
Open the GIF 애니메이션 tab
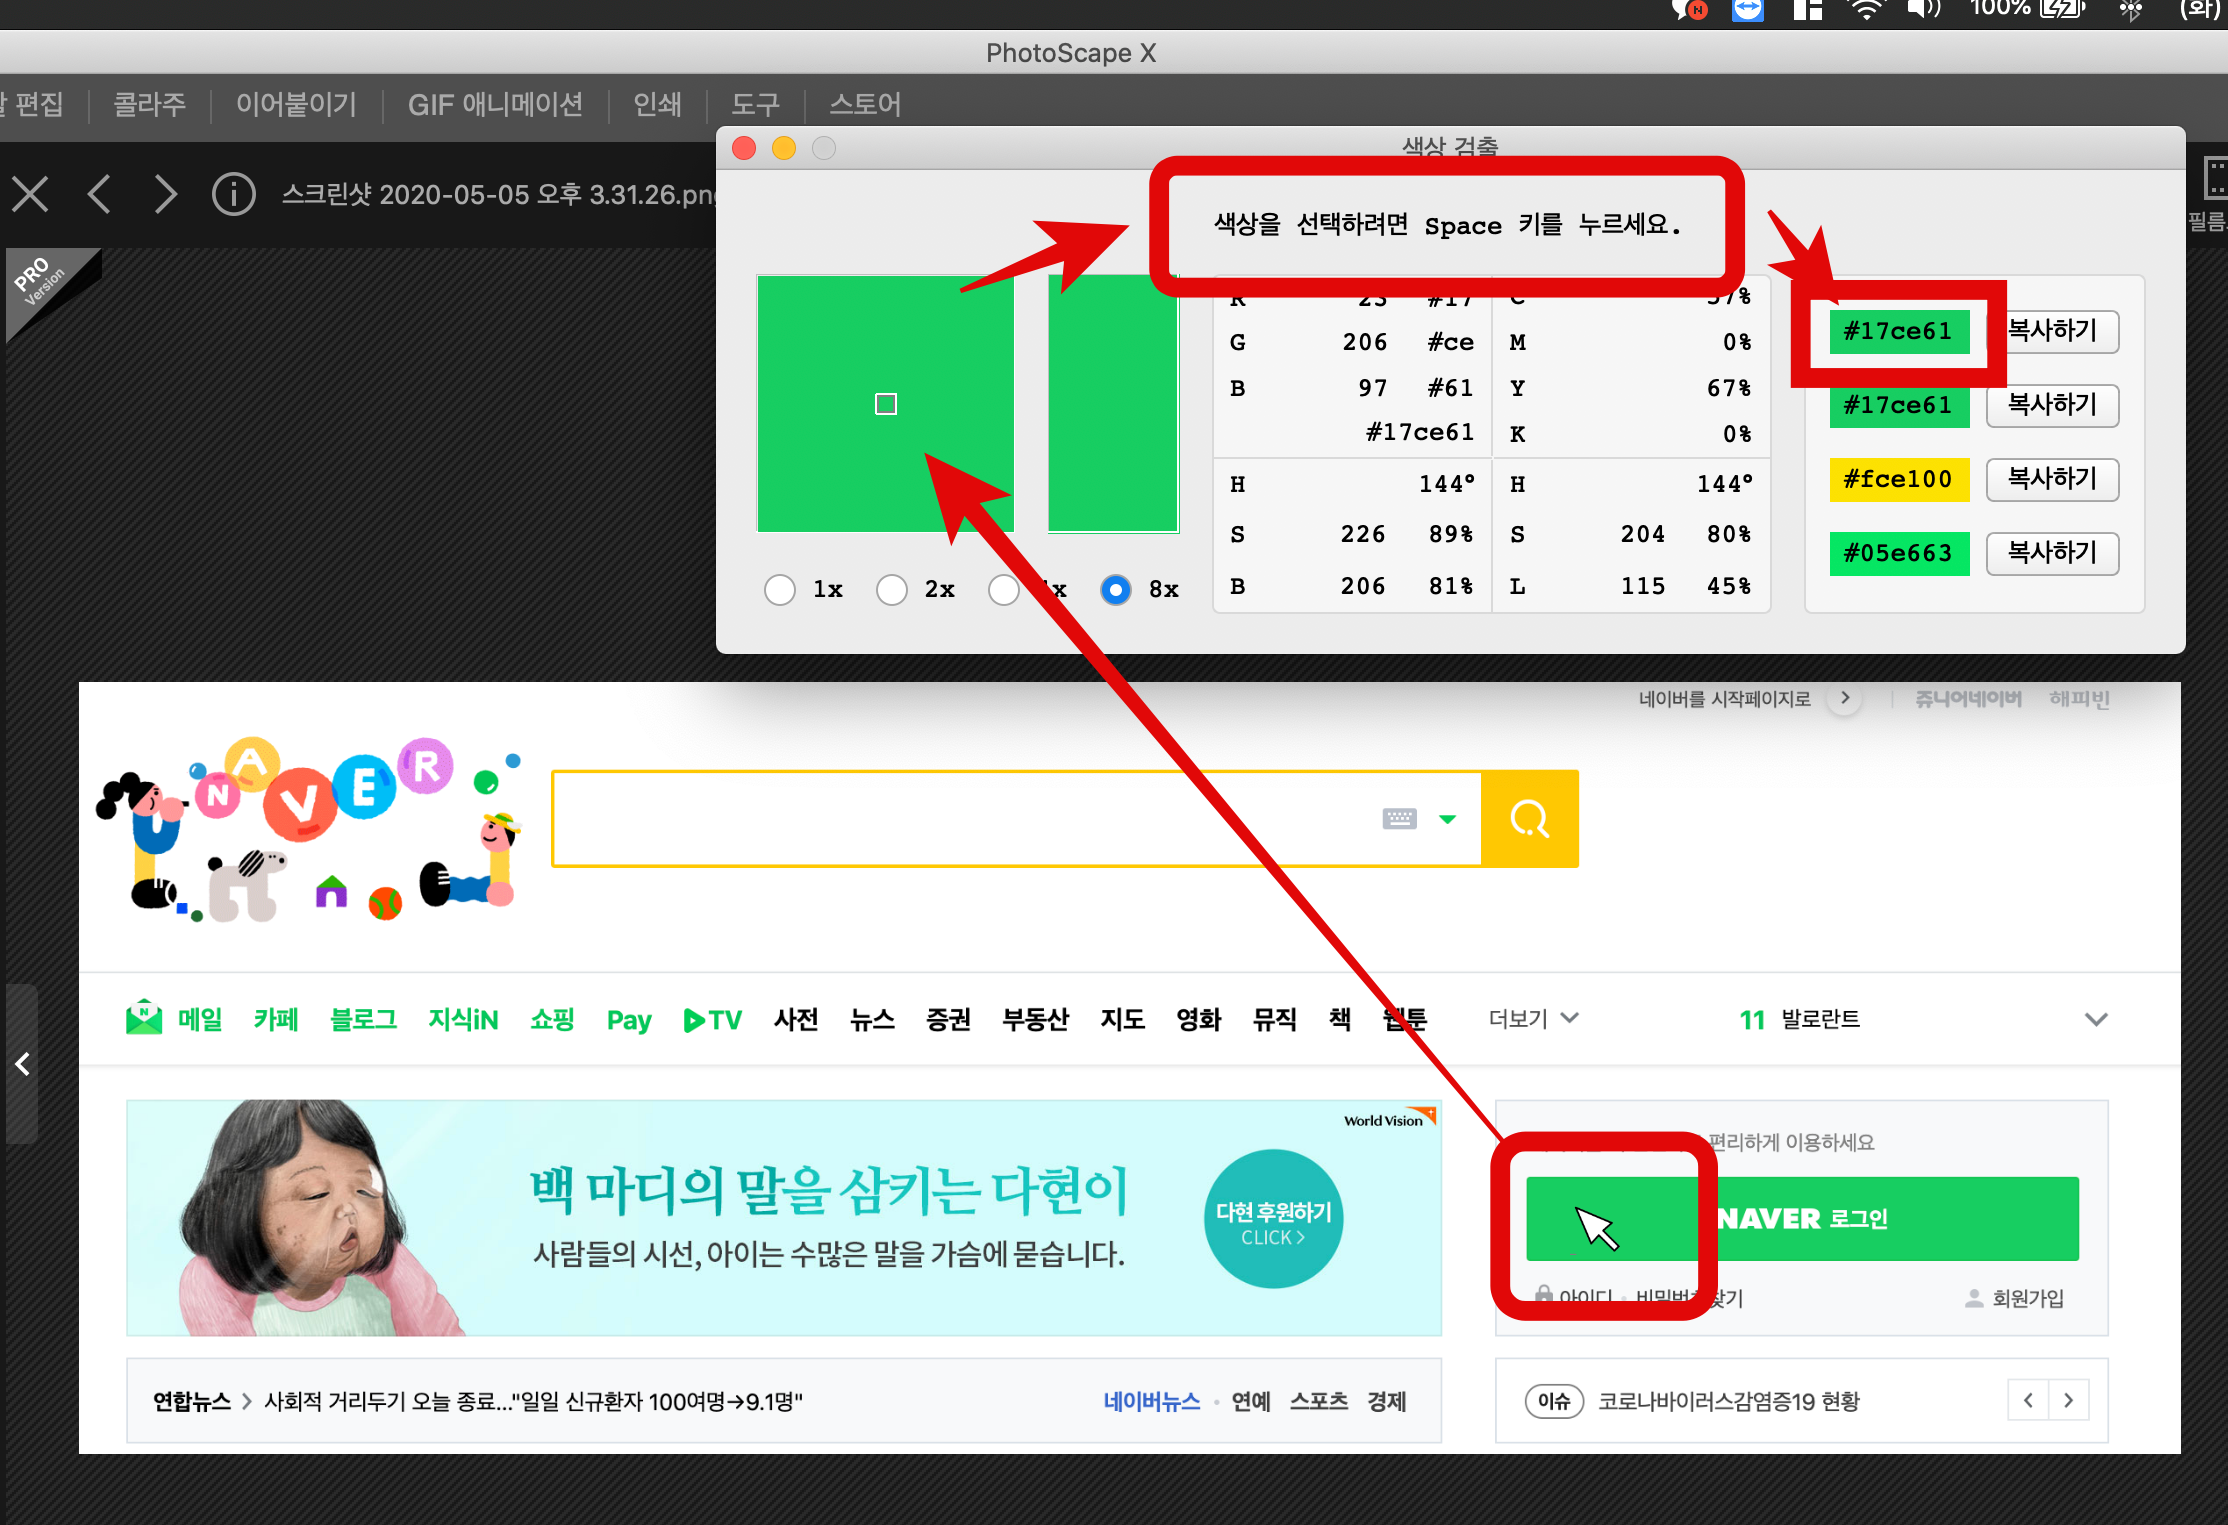495,104
